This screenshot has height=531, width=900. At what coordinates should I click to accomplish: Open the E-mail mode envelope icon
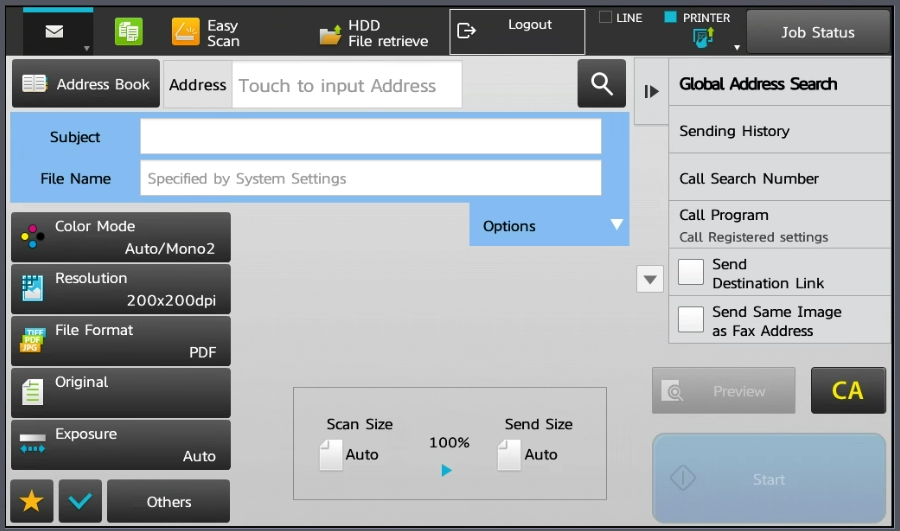55,32
